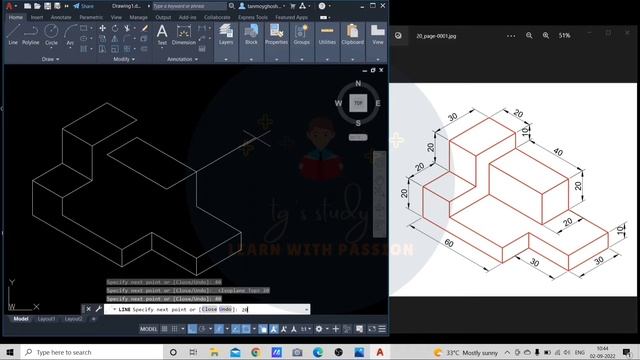Open the Groups panel
This screenshot has height=360, width=640.
(302, 34)
